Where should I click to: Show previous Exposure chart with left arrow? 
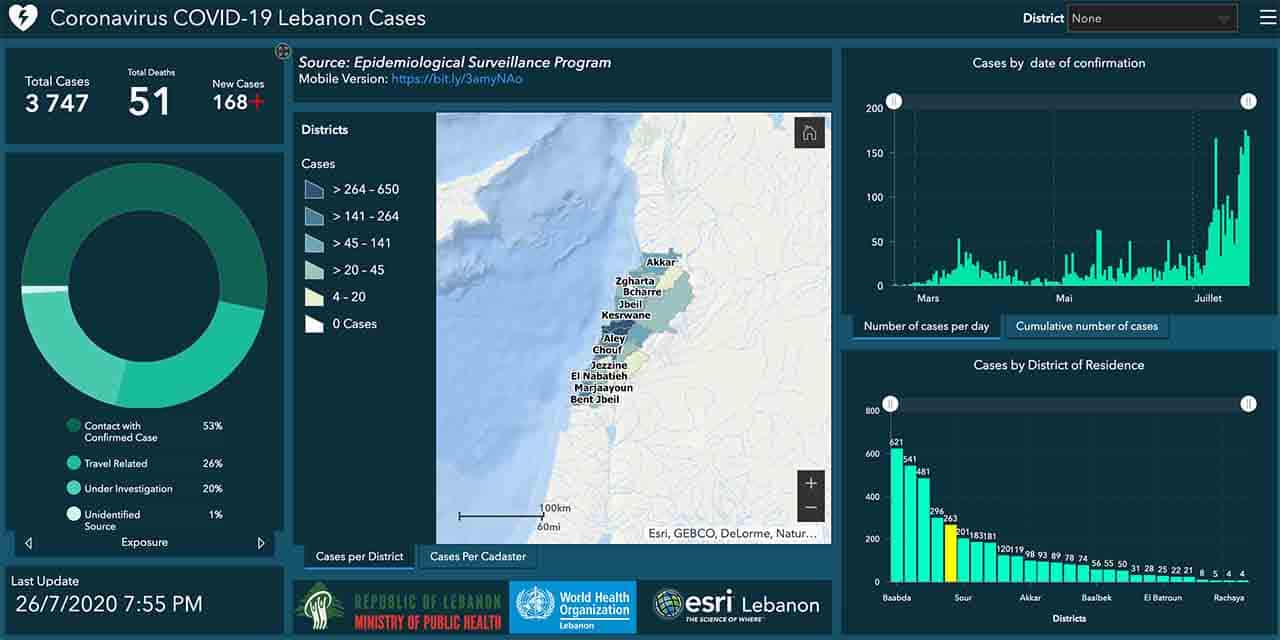coord(28,543)
